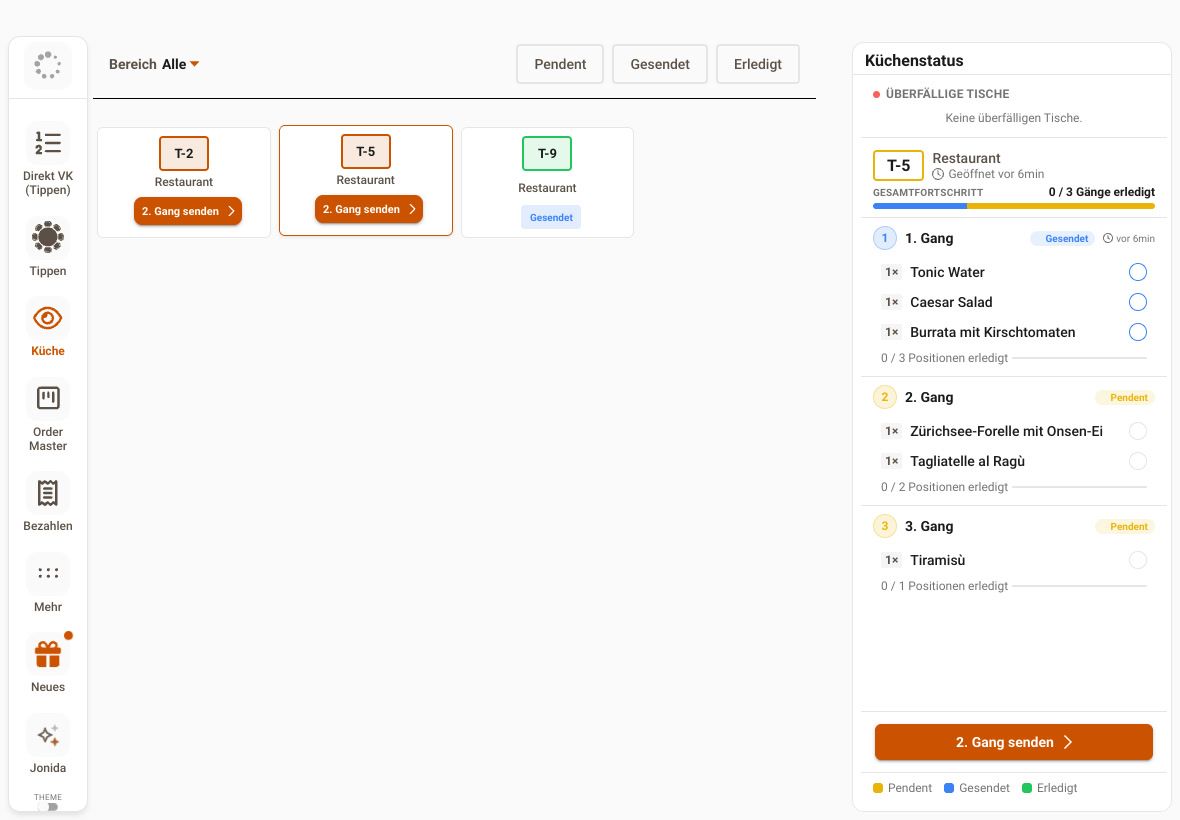This screenshot has height=820, width=1180.
Task: Open Direkt VK (Tippen) sidebar icon
Action: [x=47, y=143]
